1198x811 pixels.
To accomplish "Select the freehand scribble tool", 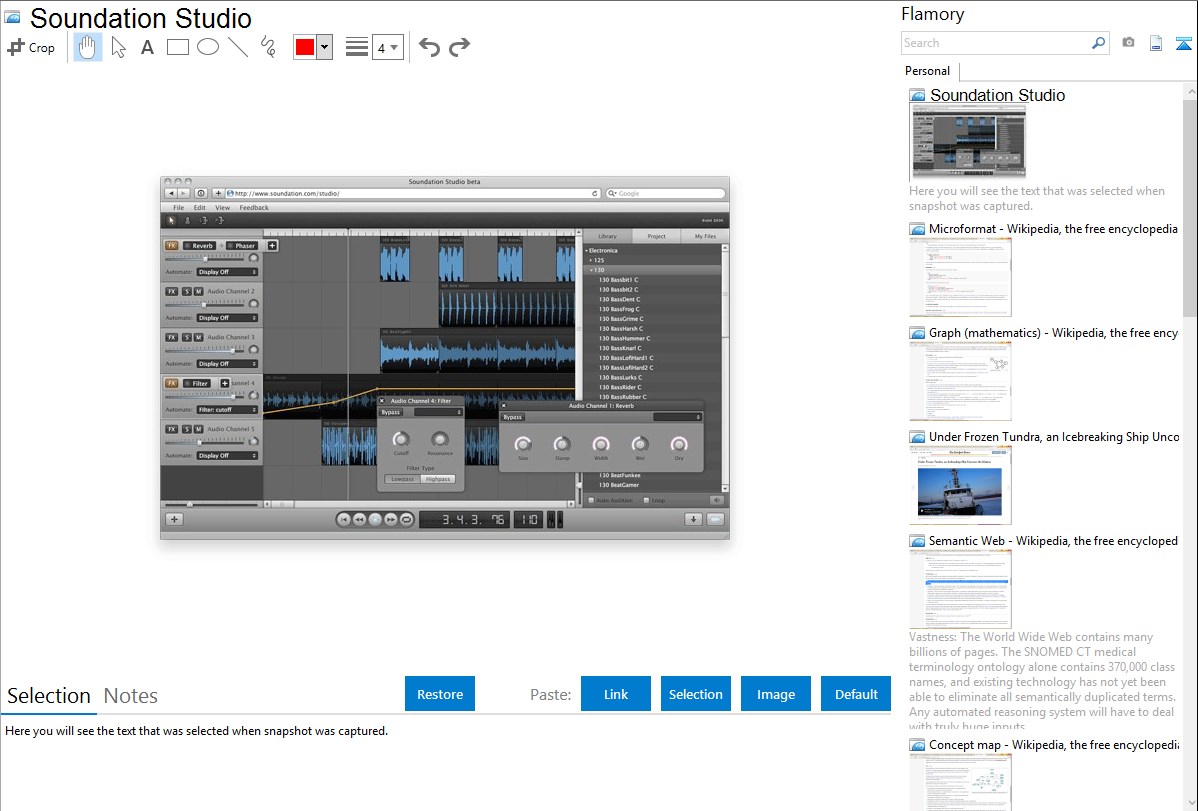I will tap(268, 47).
